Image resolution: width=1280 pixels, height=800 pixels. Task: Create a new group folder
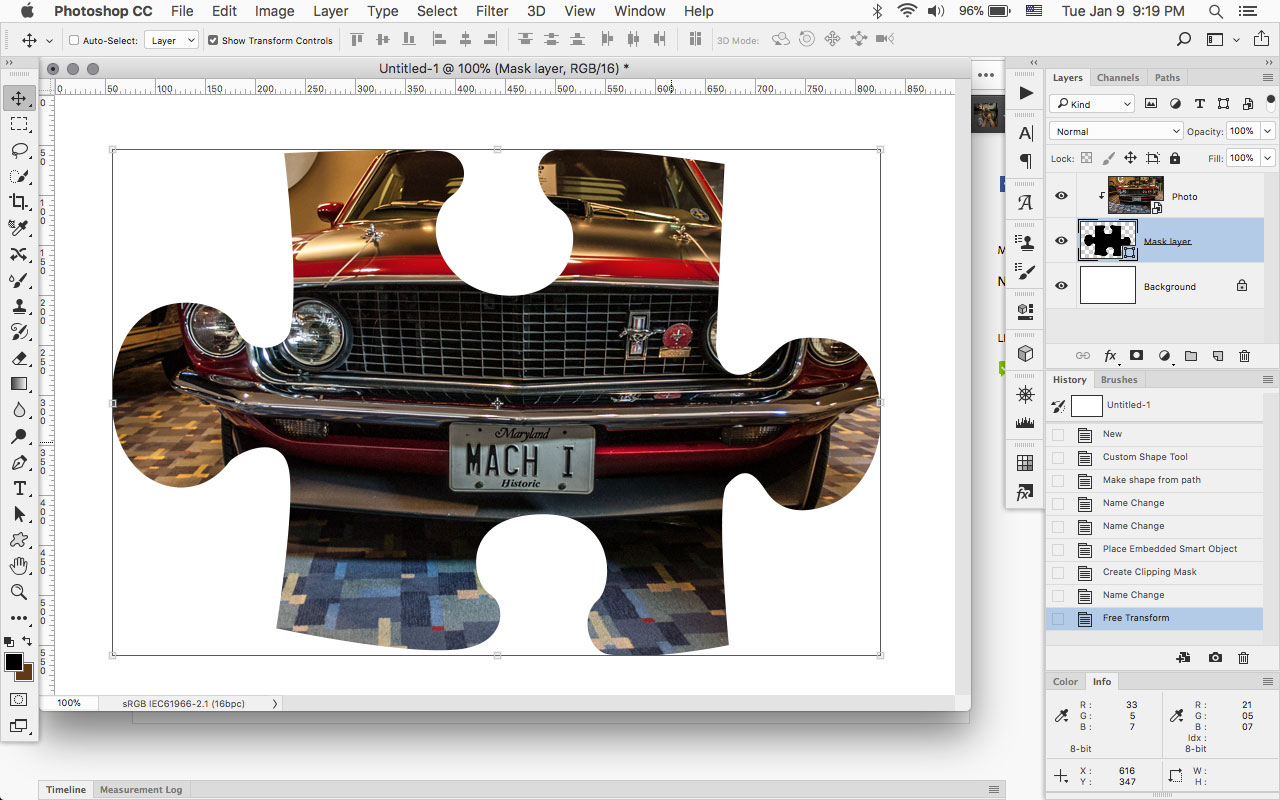1191,356
